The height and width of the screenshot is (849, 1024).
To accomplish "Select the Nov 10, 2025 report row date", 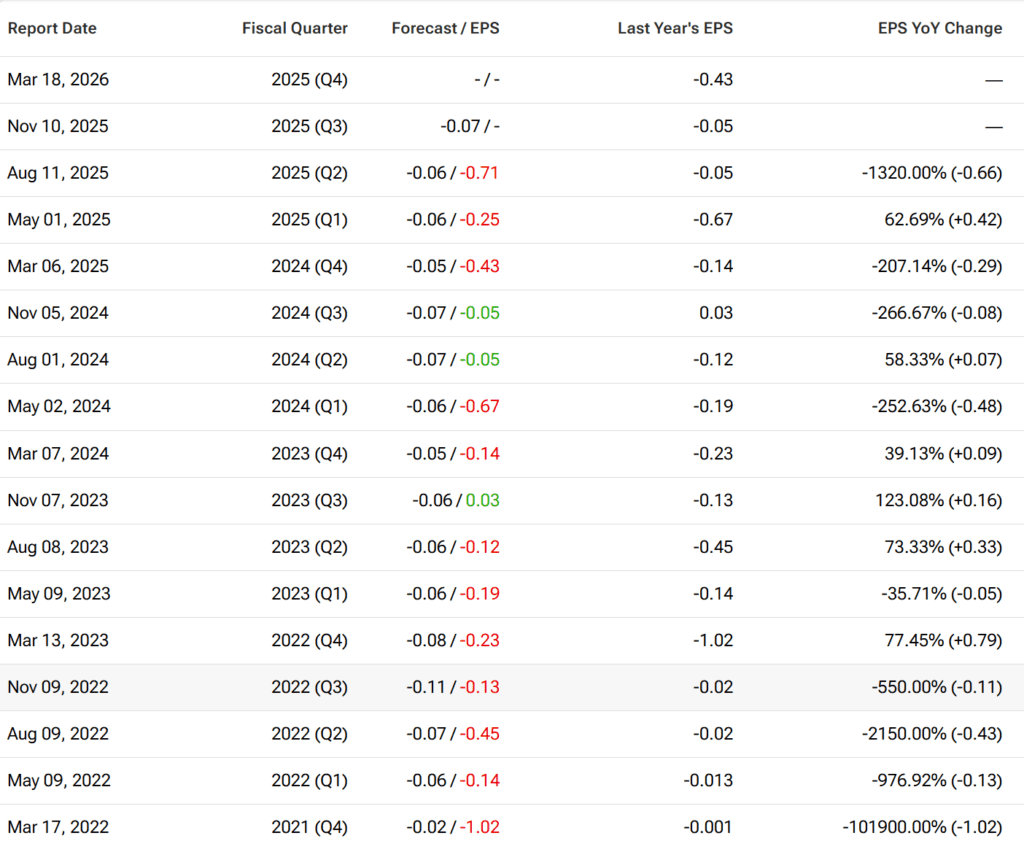I will 58,126.
